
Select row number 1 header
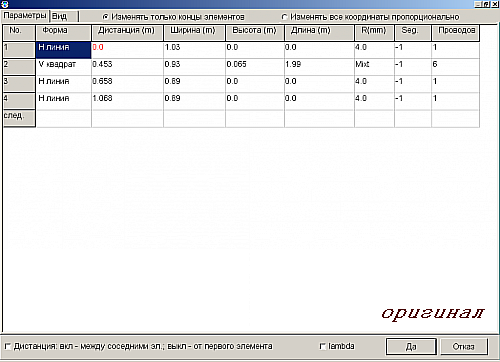[19, 50]
